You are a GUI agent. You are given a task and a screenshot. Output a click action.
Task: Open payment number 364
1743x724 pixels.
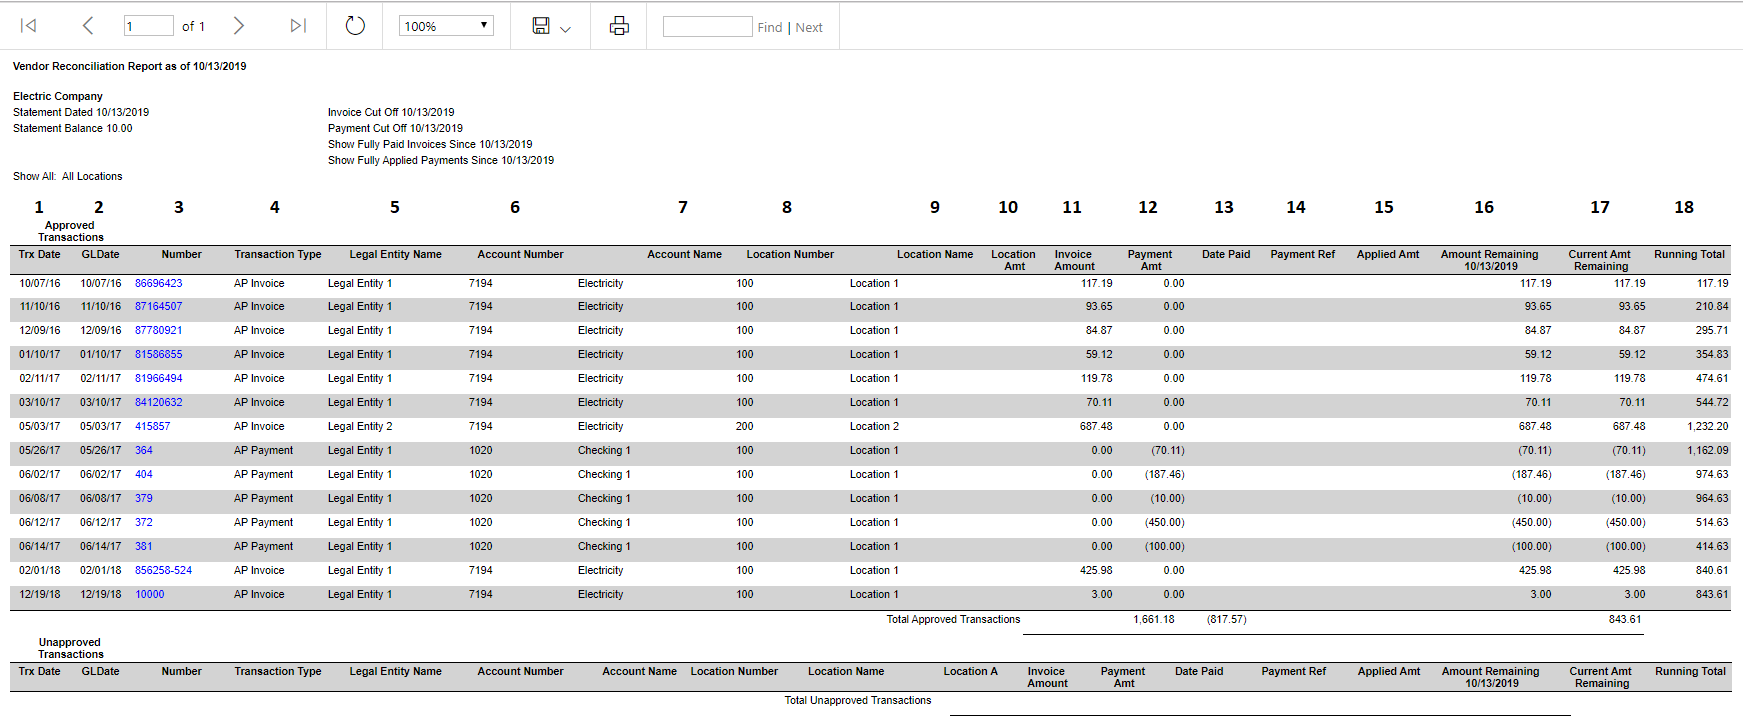click(144, 450)
